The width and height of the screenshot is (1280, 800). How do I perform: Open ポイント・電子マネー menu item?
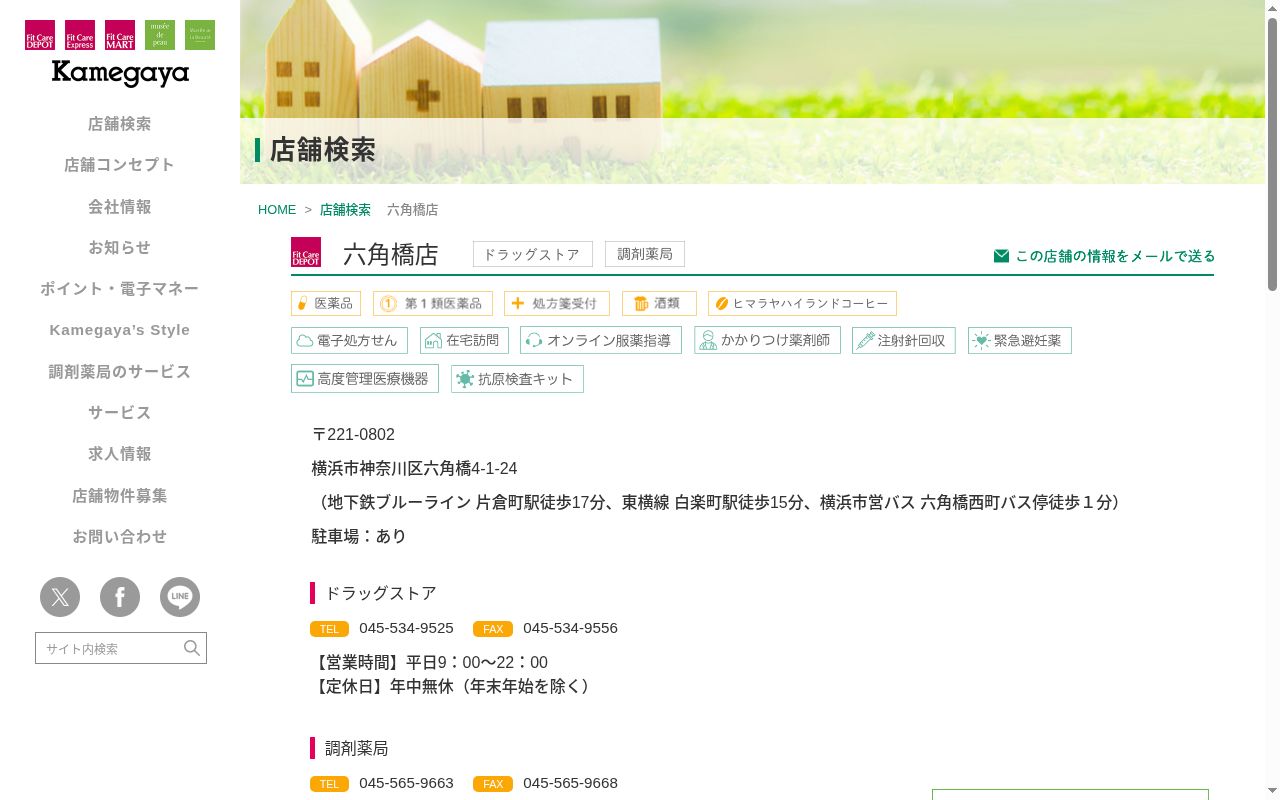pyautogui.click(x=120, y=289)
